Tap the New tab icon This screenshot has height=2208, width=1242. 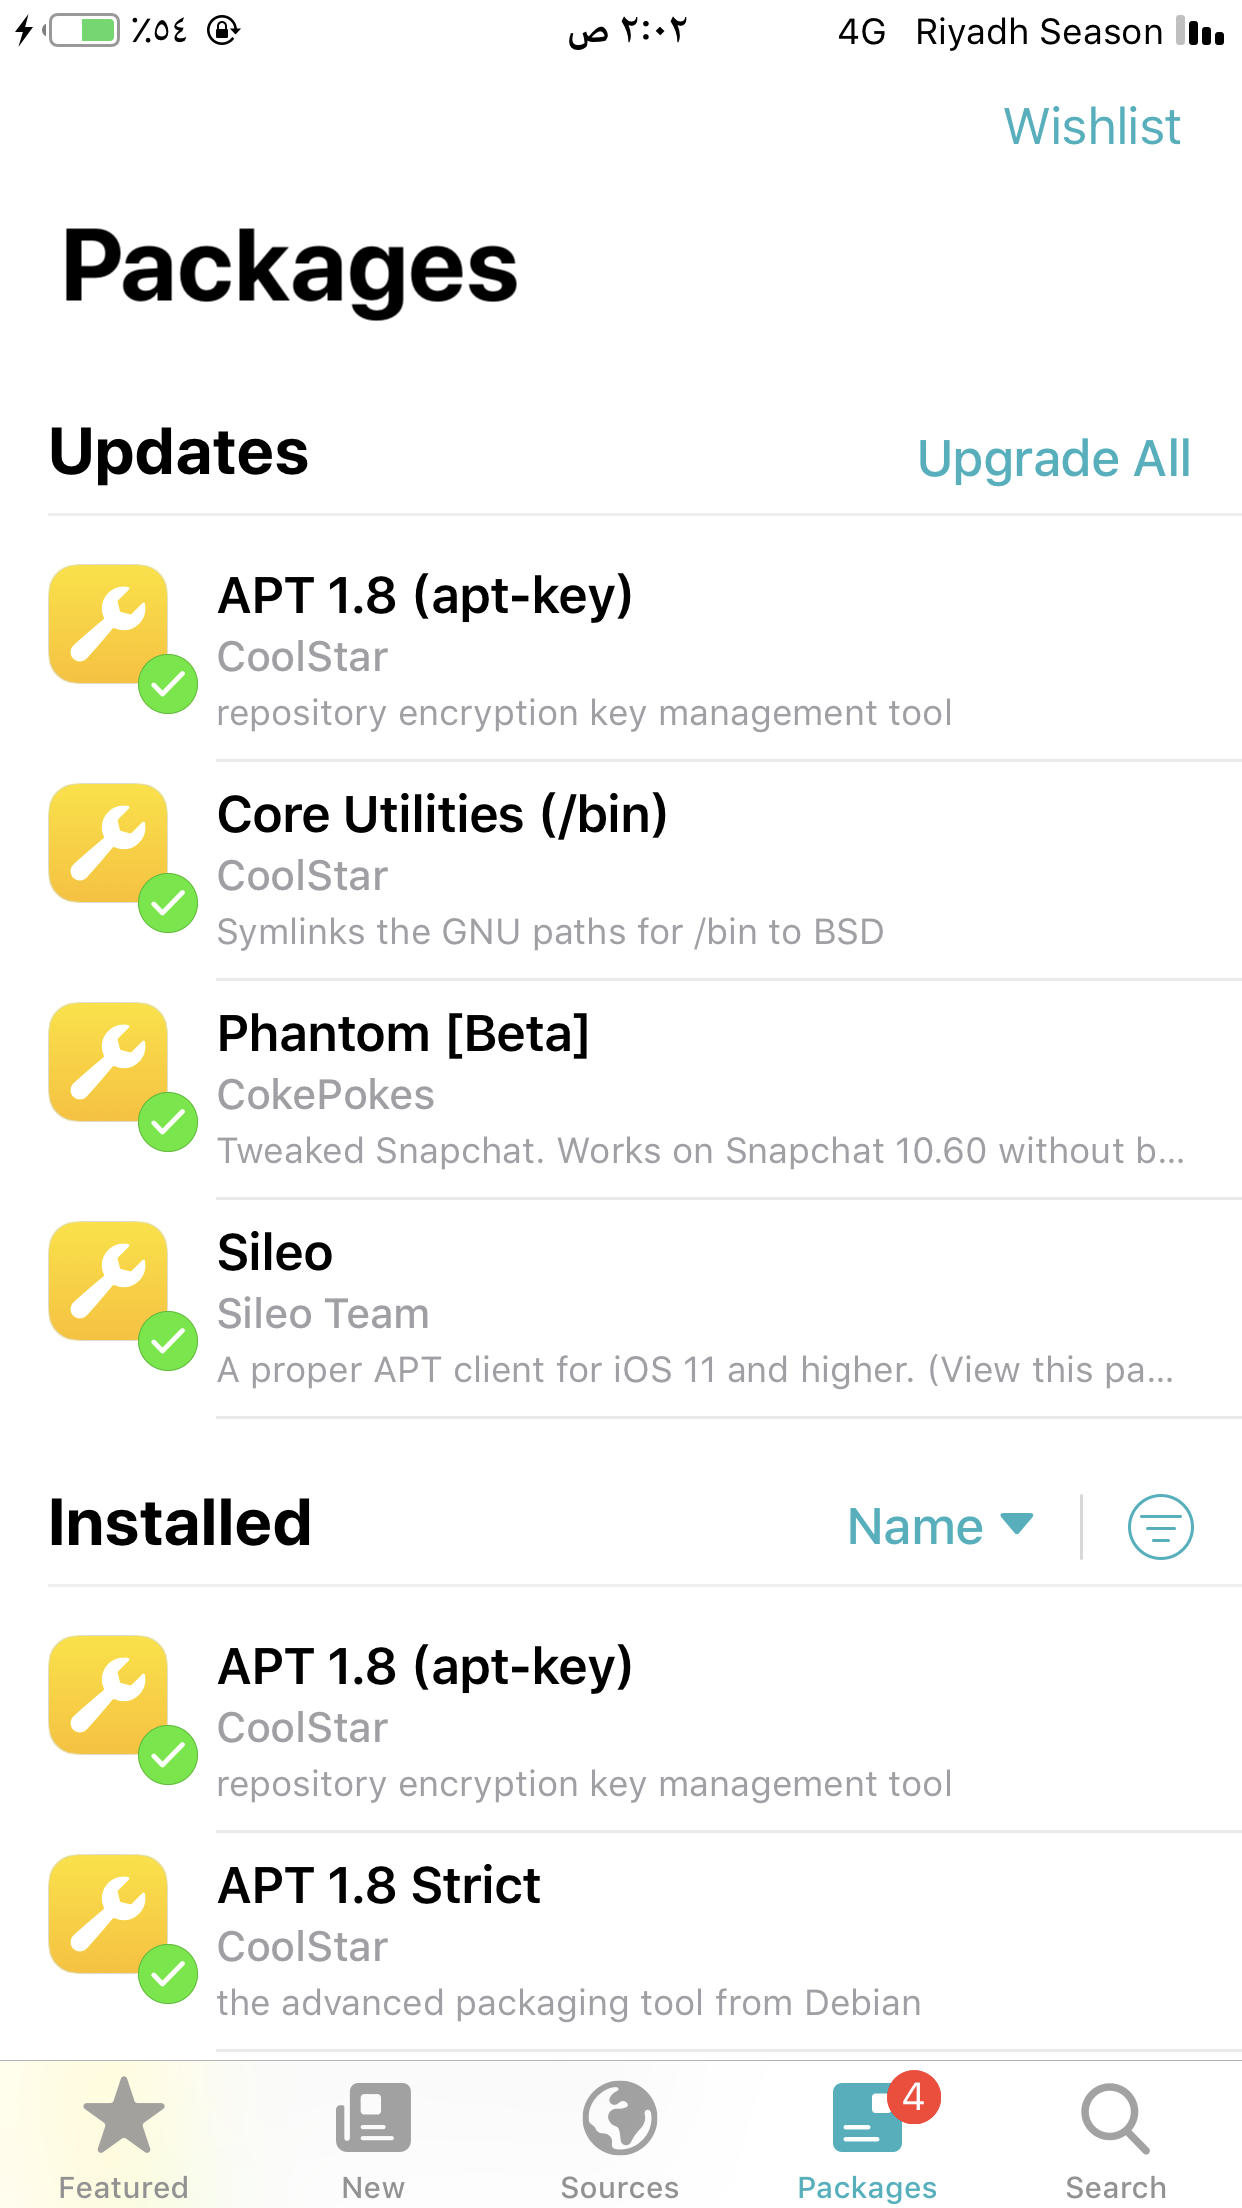[373, 2116]
